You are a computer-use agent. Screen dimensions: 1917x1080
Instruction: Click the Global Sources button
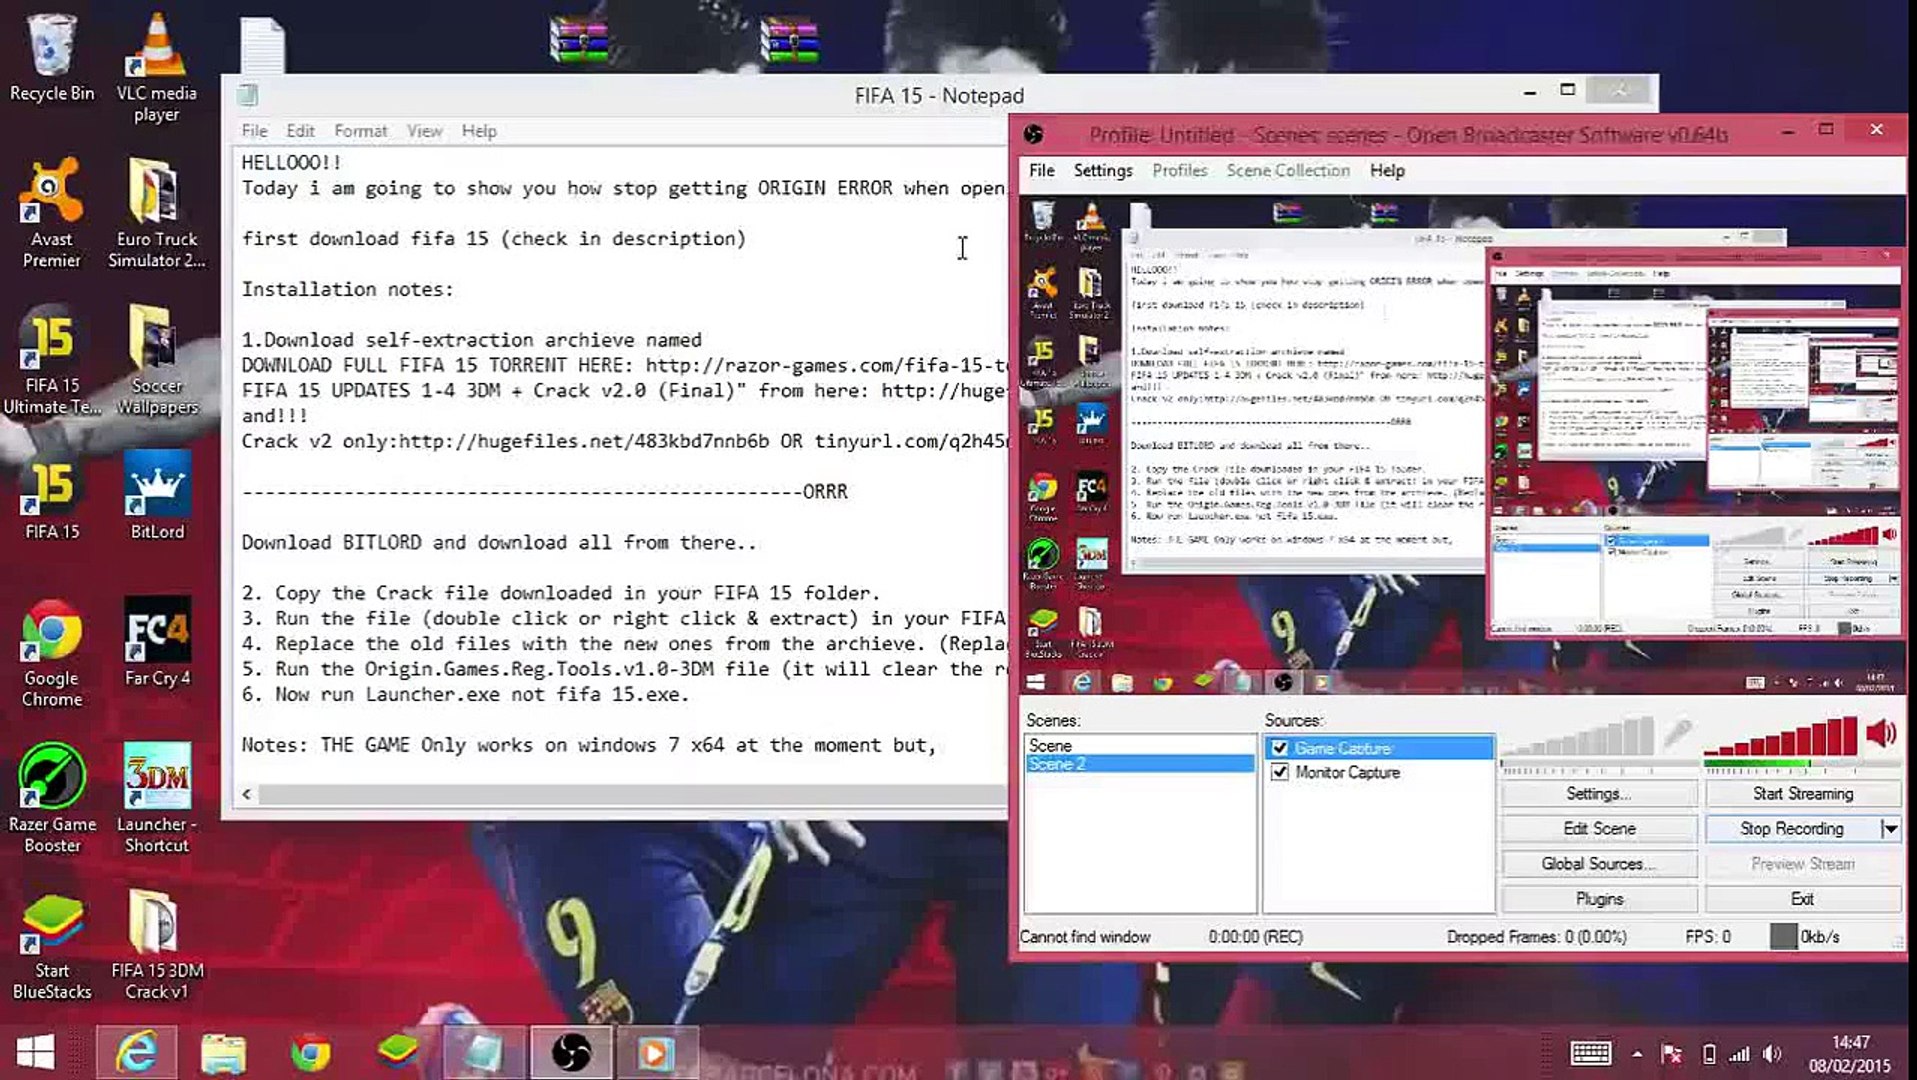point(1598,863)
